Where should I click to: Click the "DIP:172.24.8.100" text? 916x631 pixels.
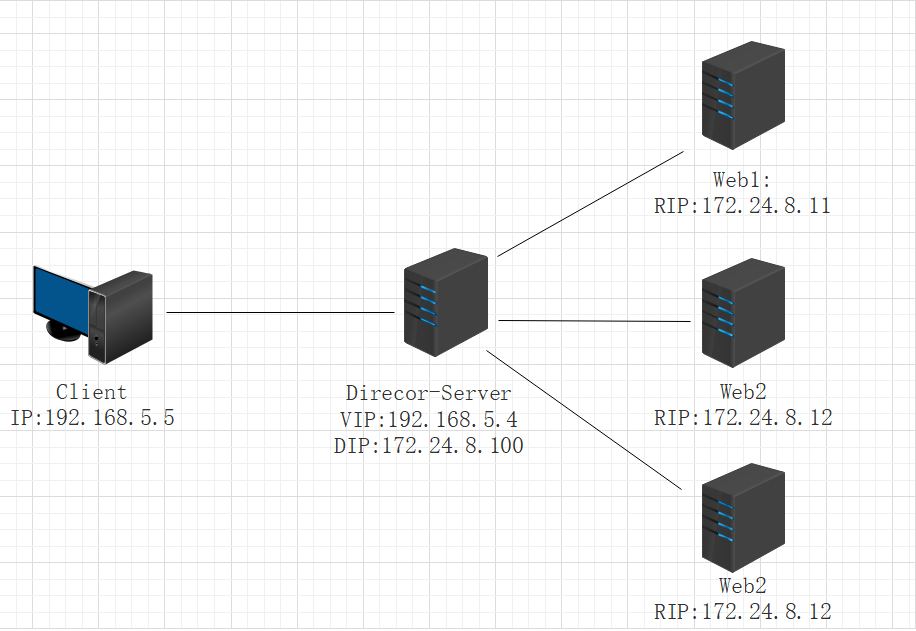(429, 446)
